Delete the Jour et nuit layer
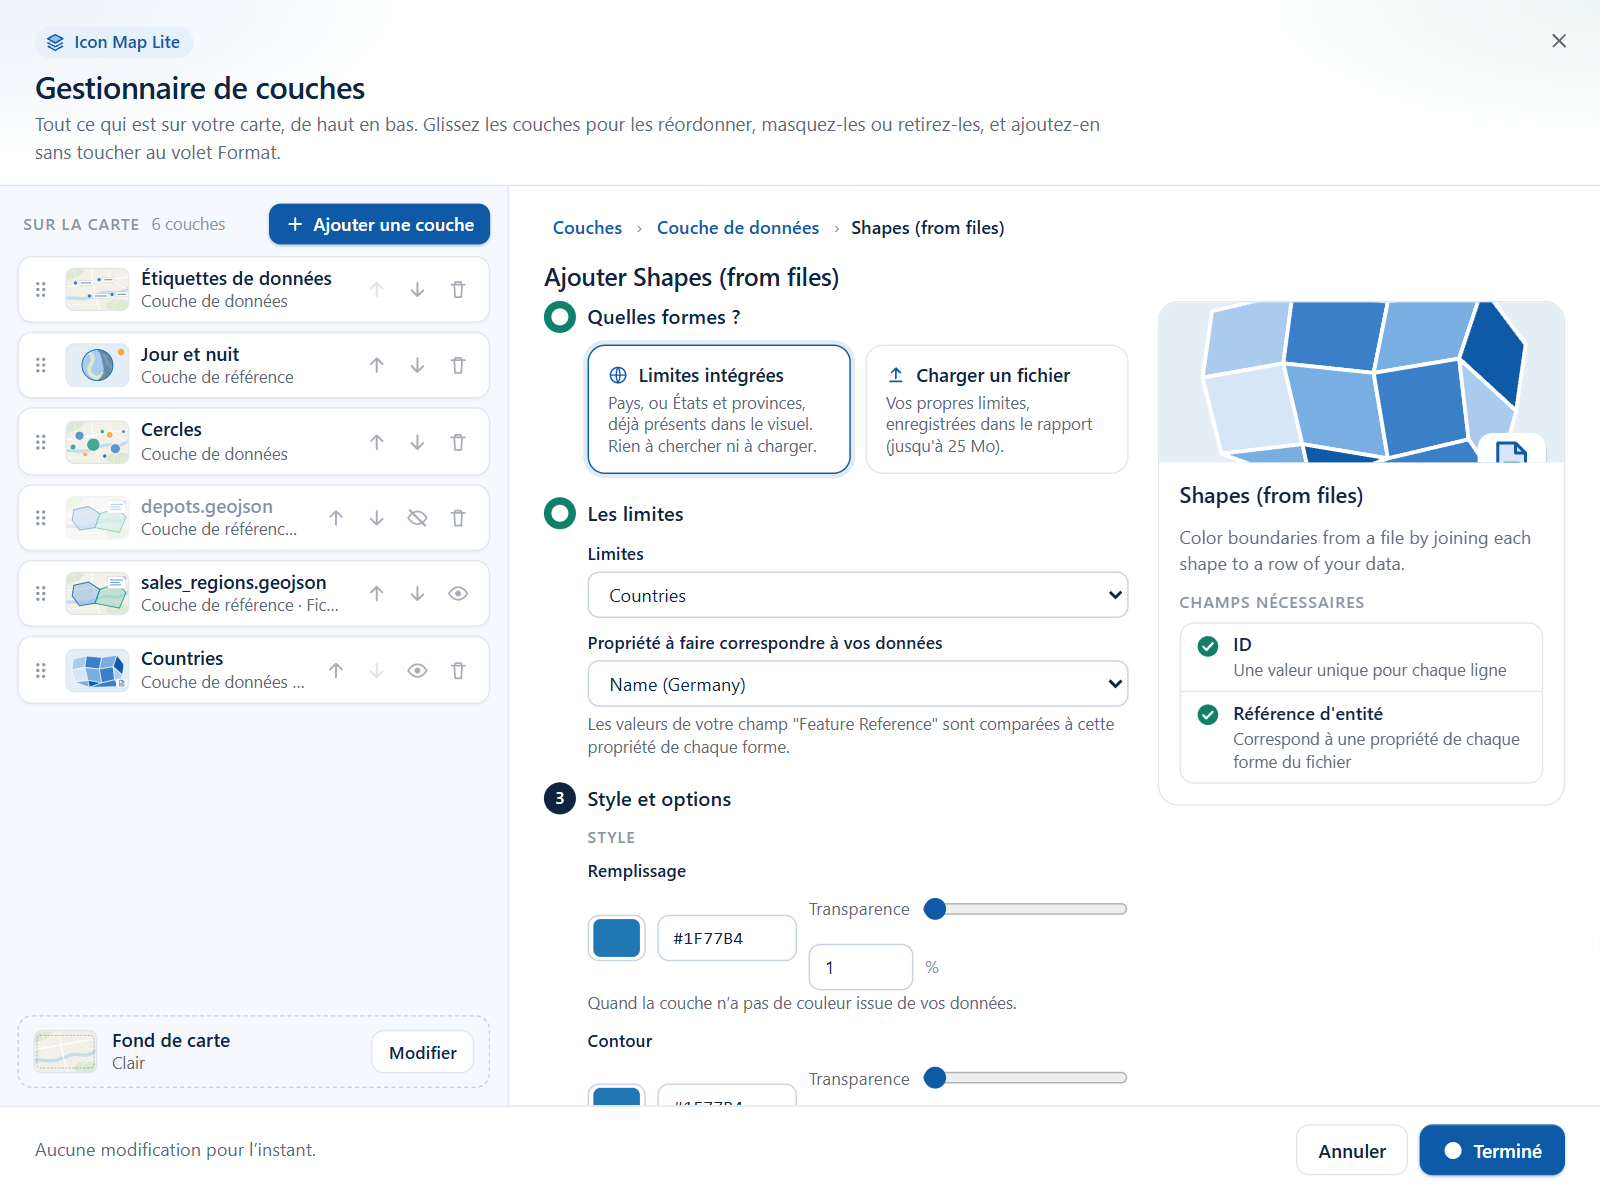Viewport: 1600px width, 1193px height. pyautogui.click(x=458, y=365)
